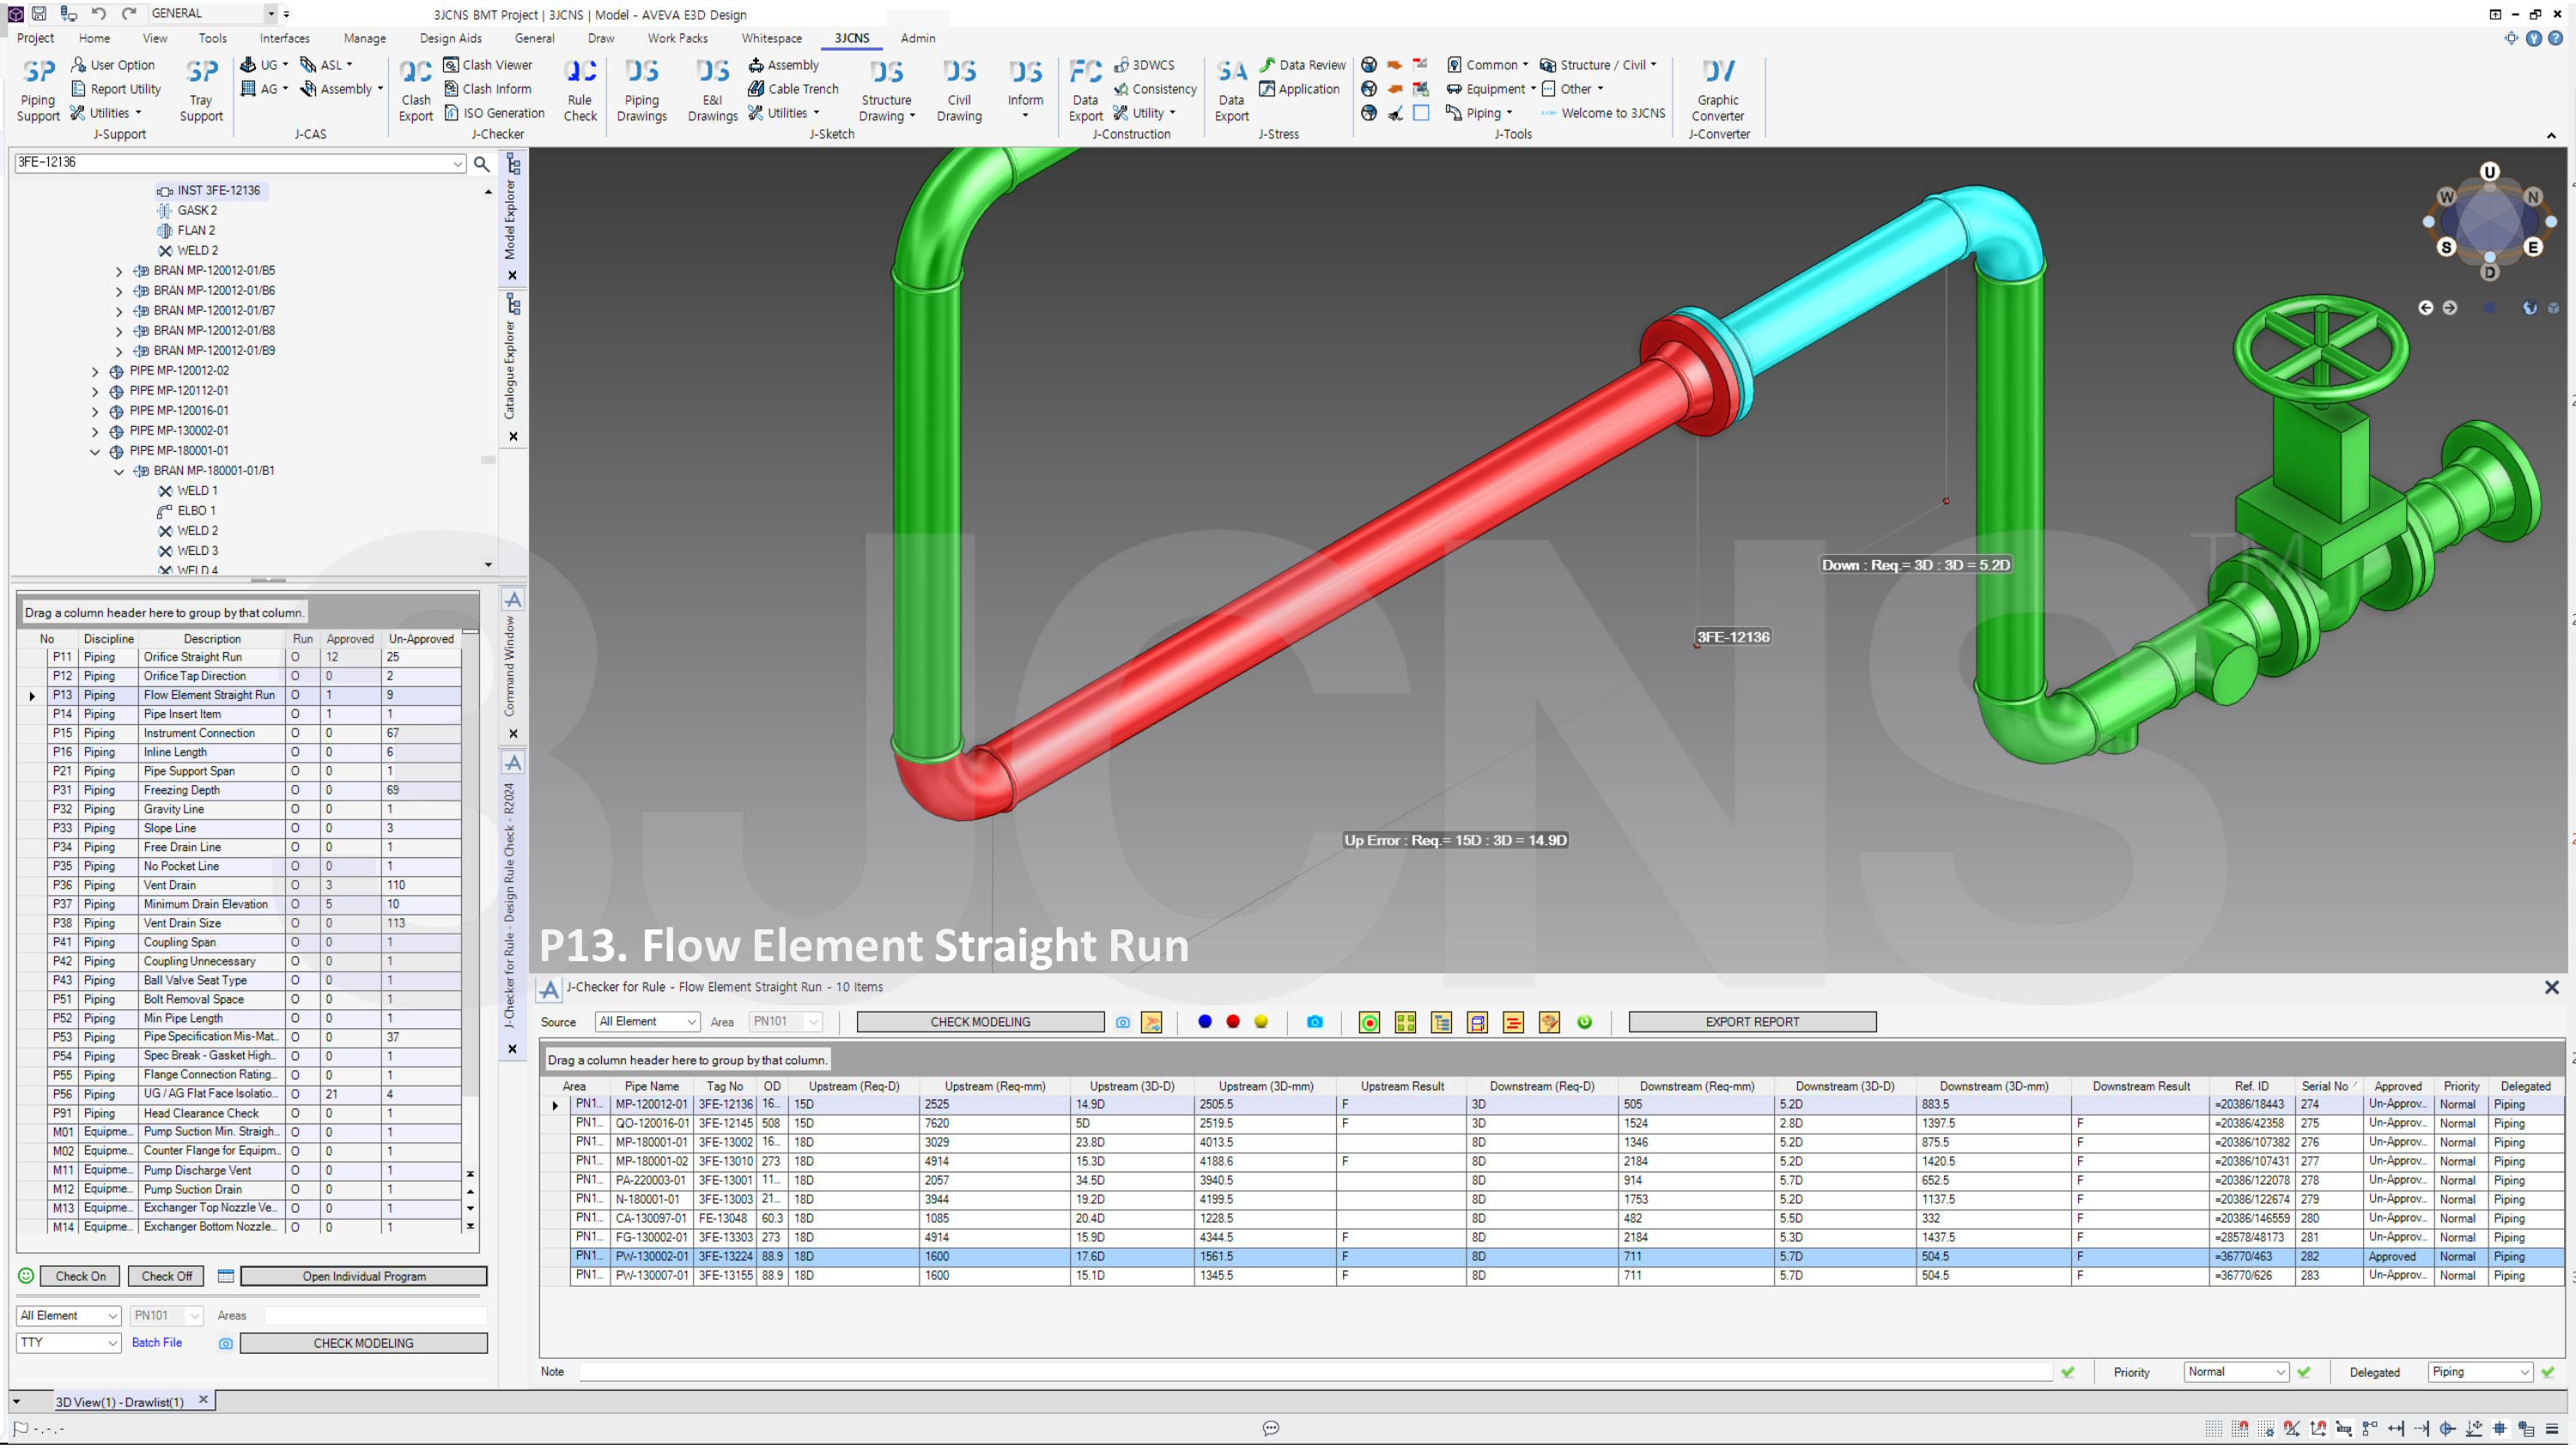The height and width of the screenshot is (1449, 2576).
Task: Click the green refresh icon in J-Checker toolbar
Action: tap(1585, 1022)
